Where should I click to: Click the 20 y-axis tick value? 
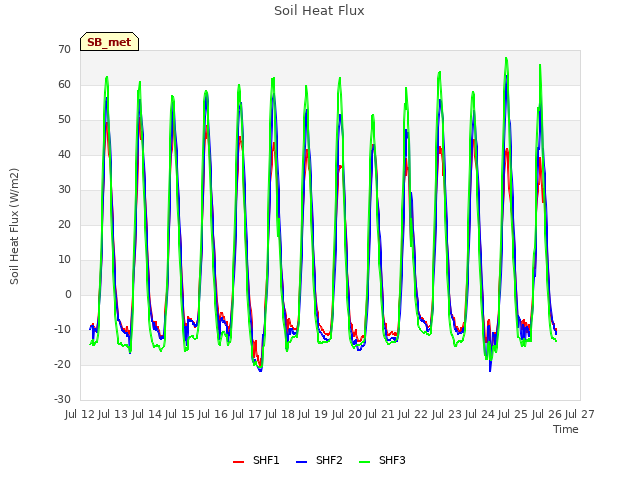(64, 224)
